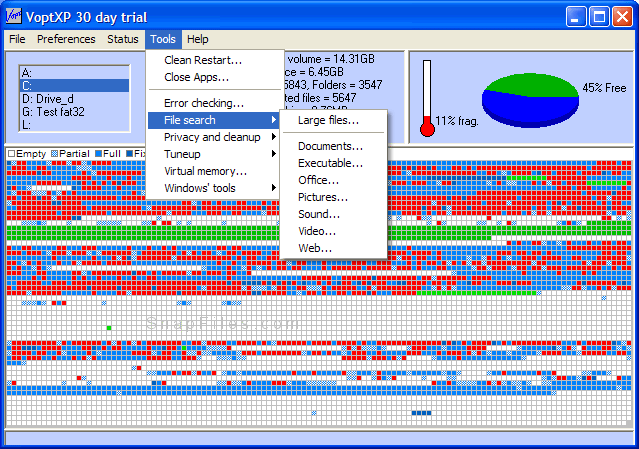Search for Video files

(333, 231)
